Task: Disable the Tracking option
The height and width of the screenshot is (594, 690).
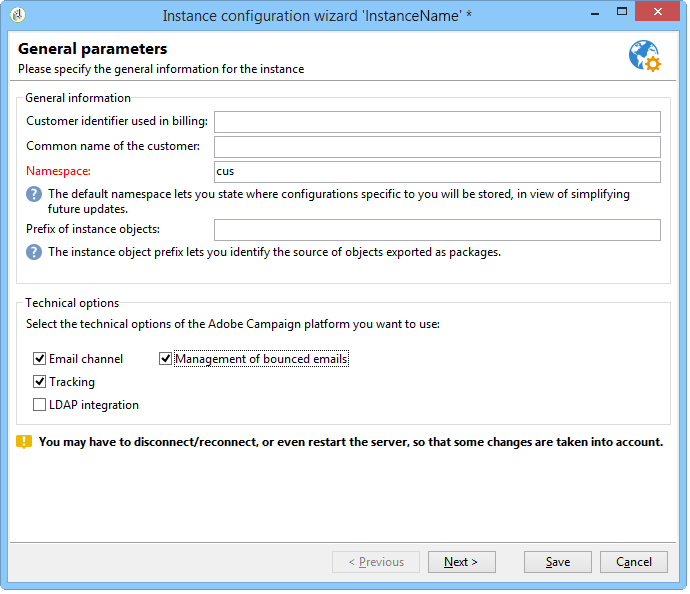Action: coord(40,382)
